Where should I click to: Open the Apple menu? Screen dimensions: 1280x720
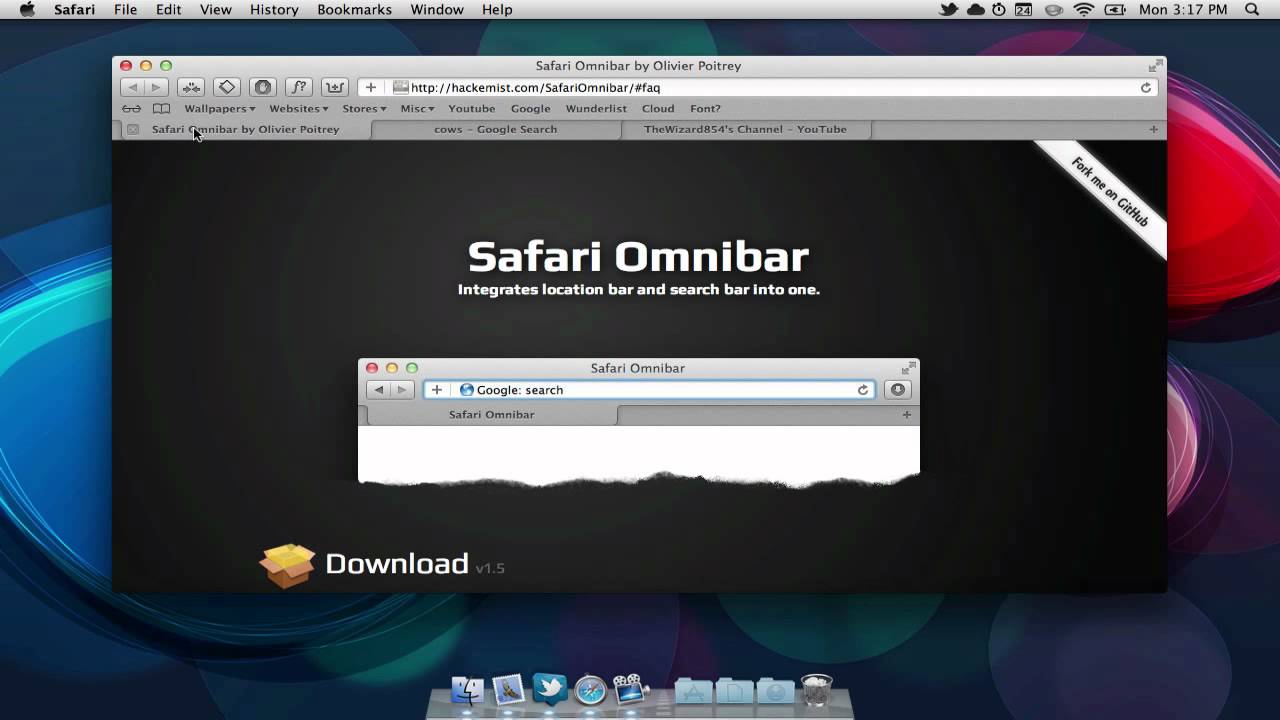[x=27, y=9]
